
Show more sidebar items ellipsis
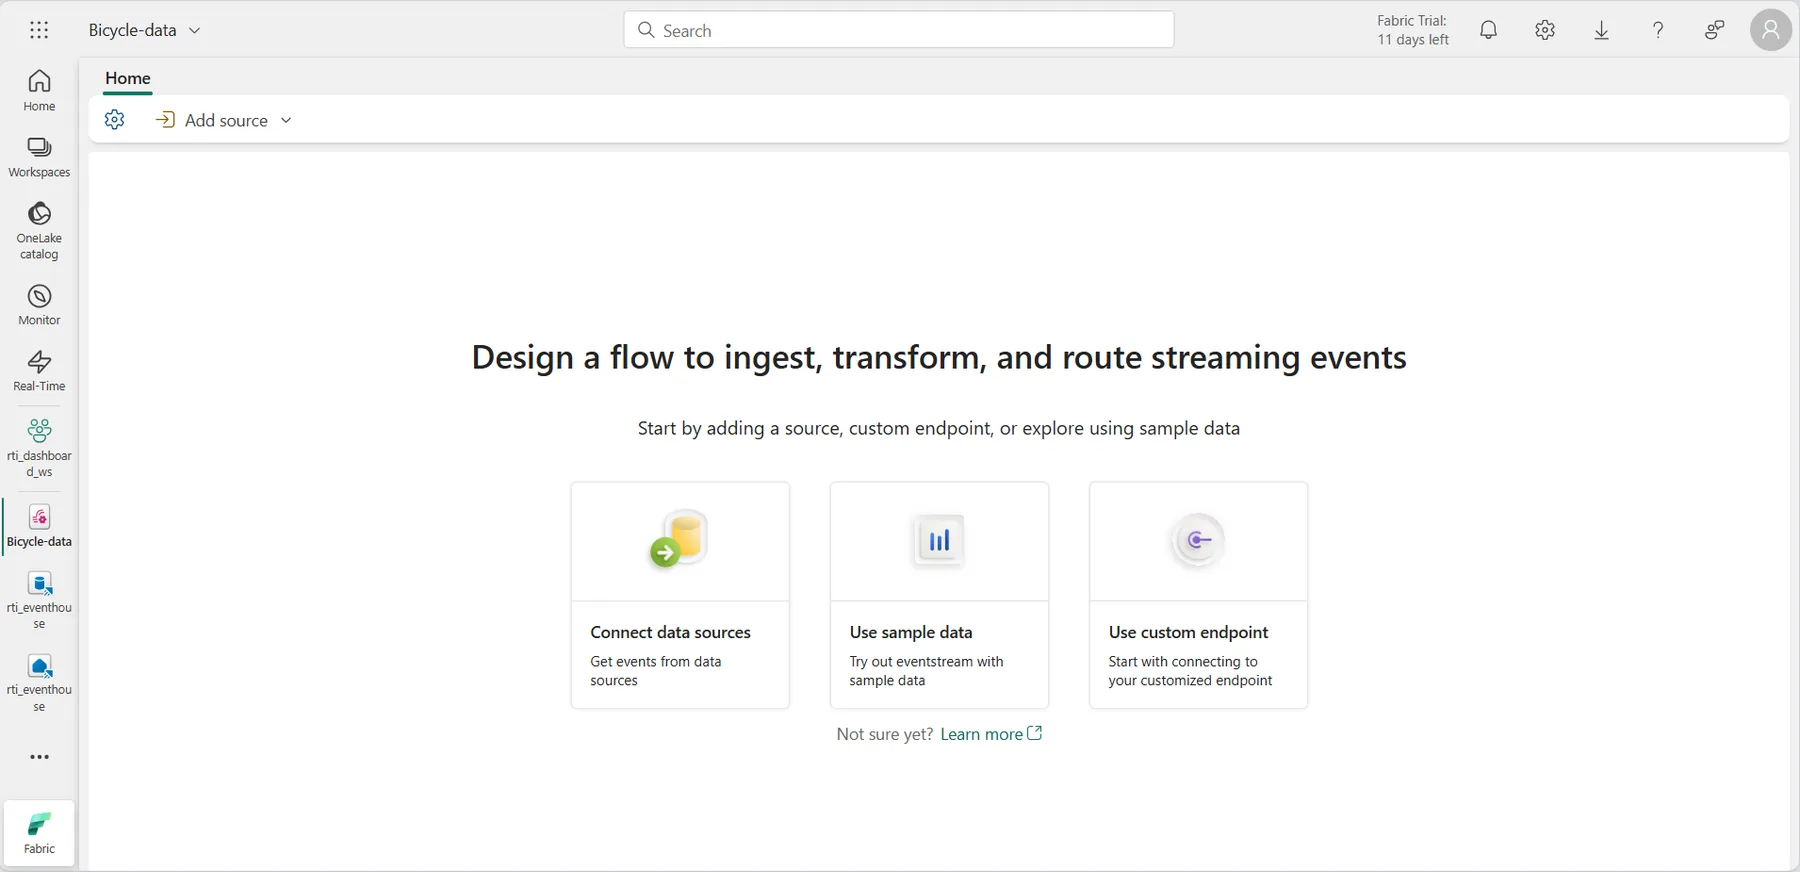click(x=39, y=757)
